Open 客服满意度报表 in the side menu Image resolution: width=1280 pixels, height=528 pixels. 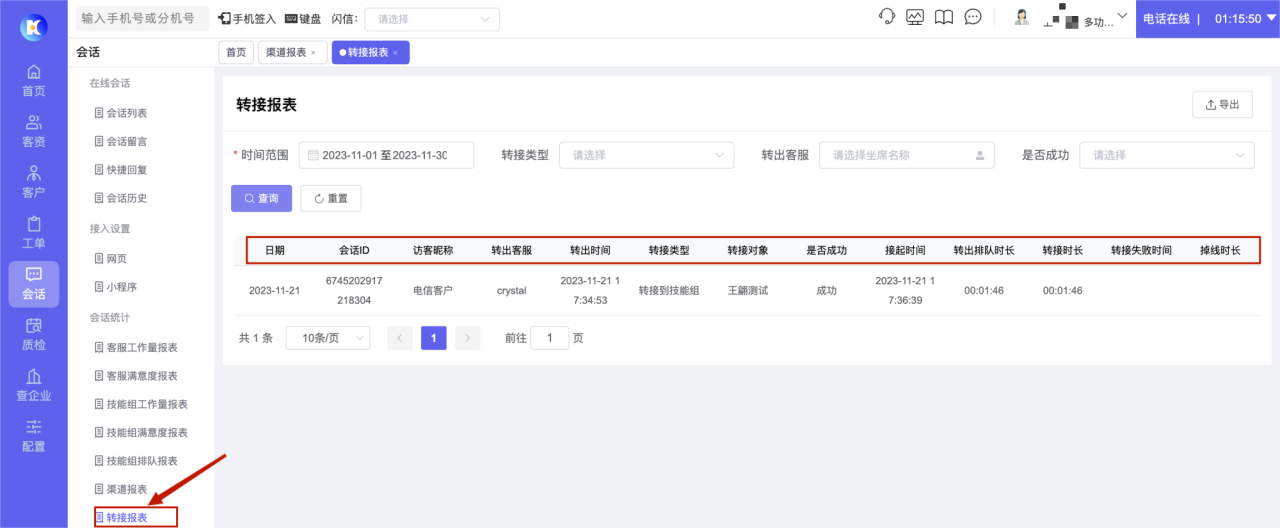point(136,375)
